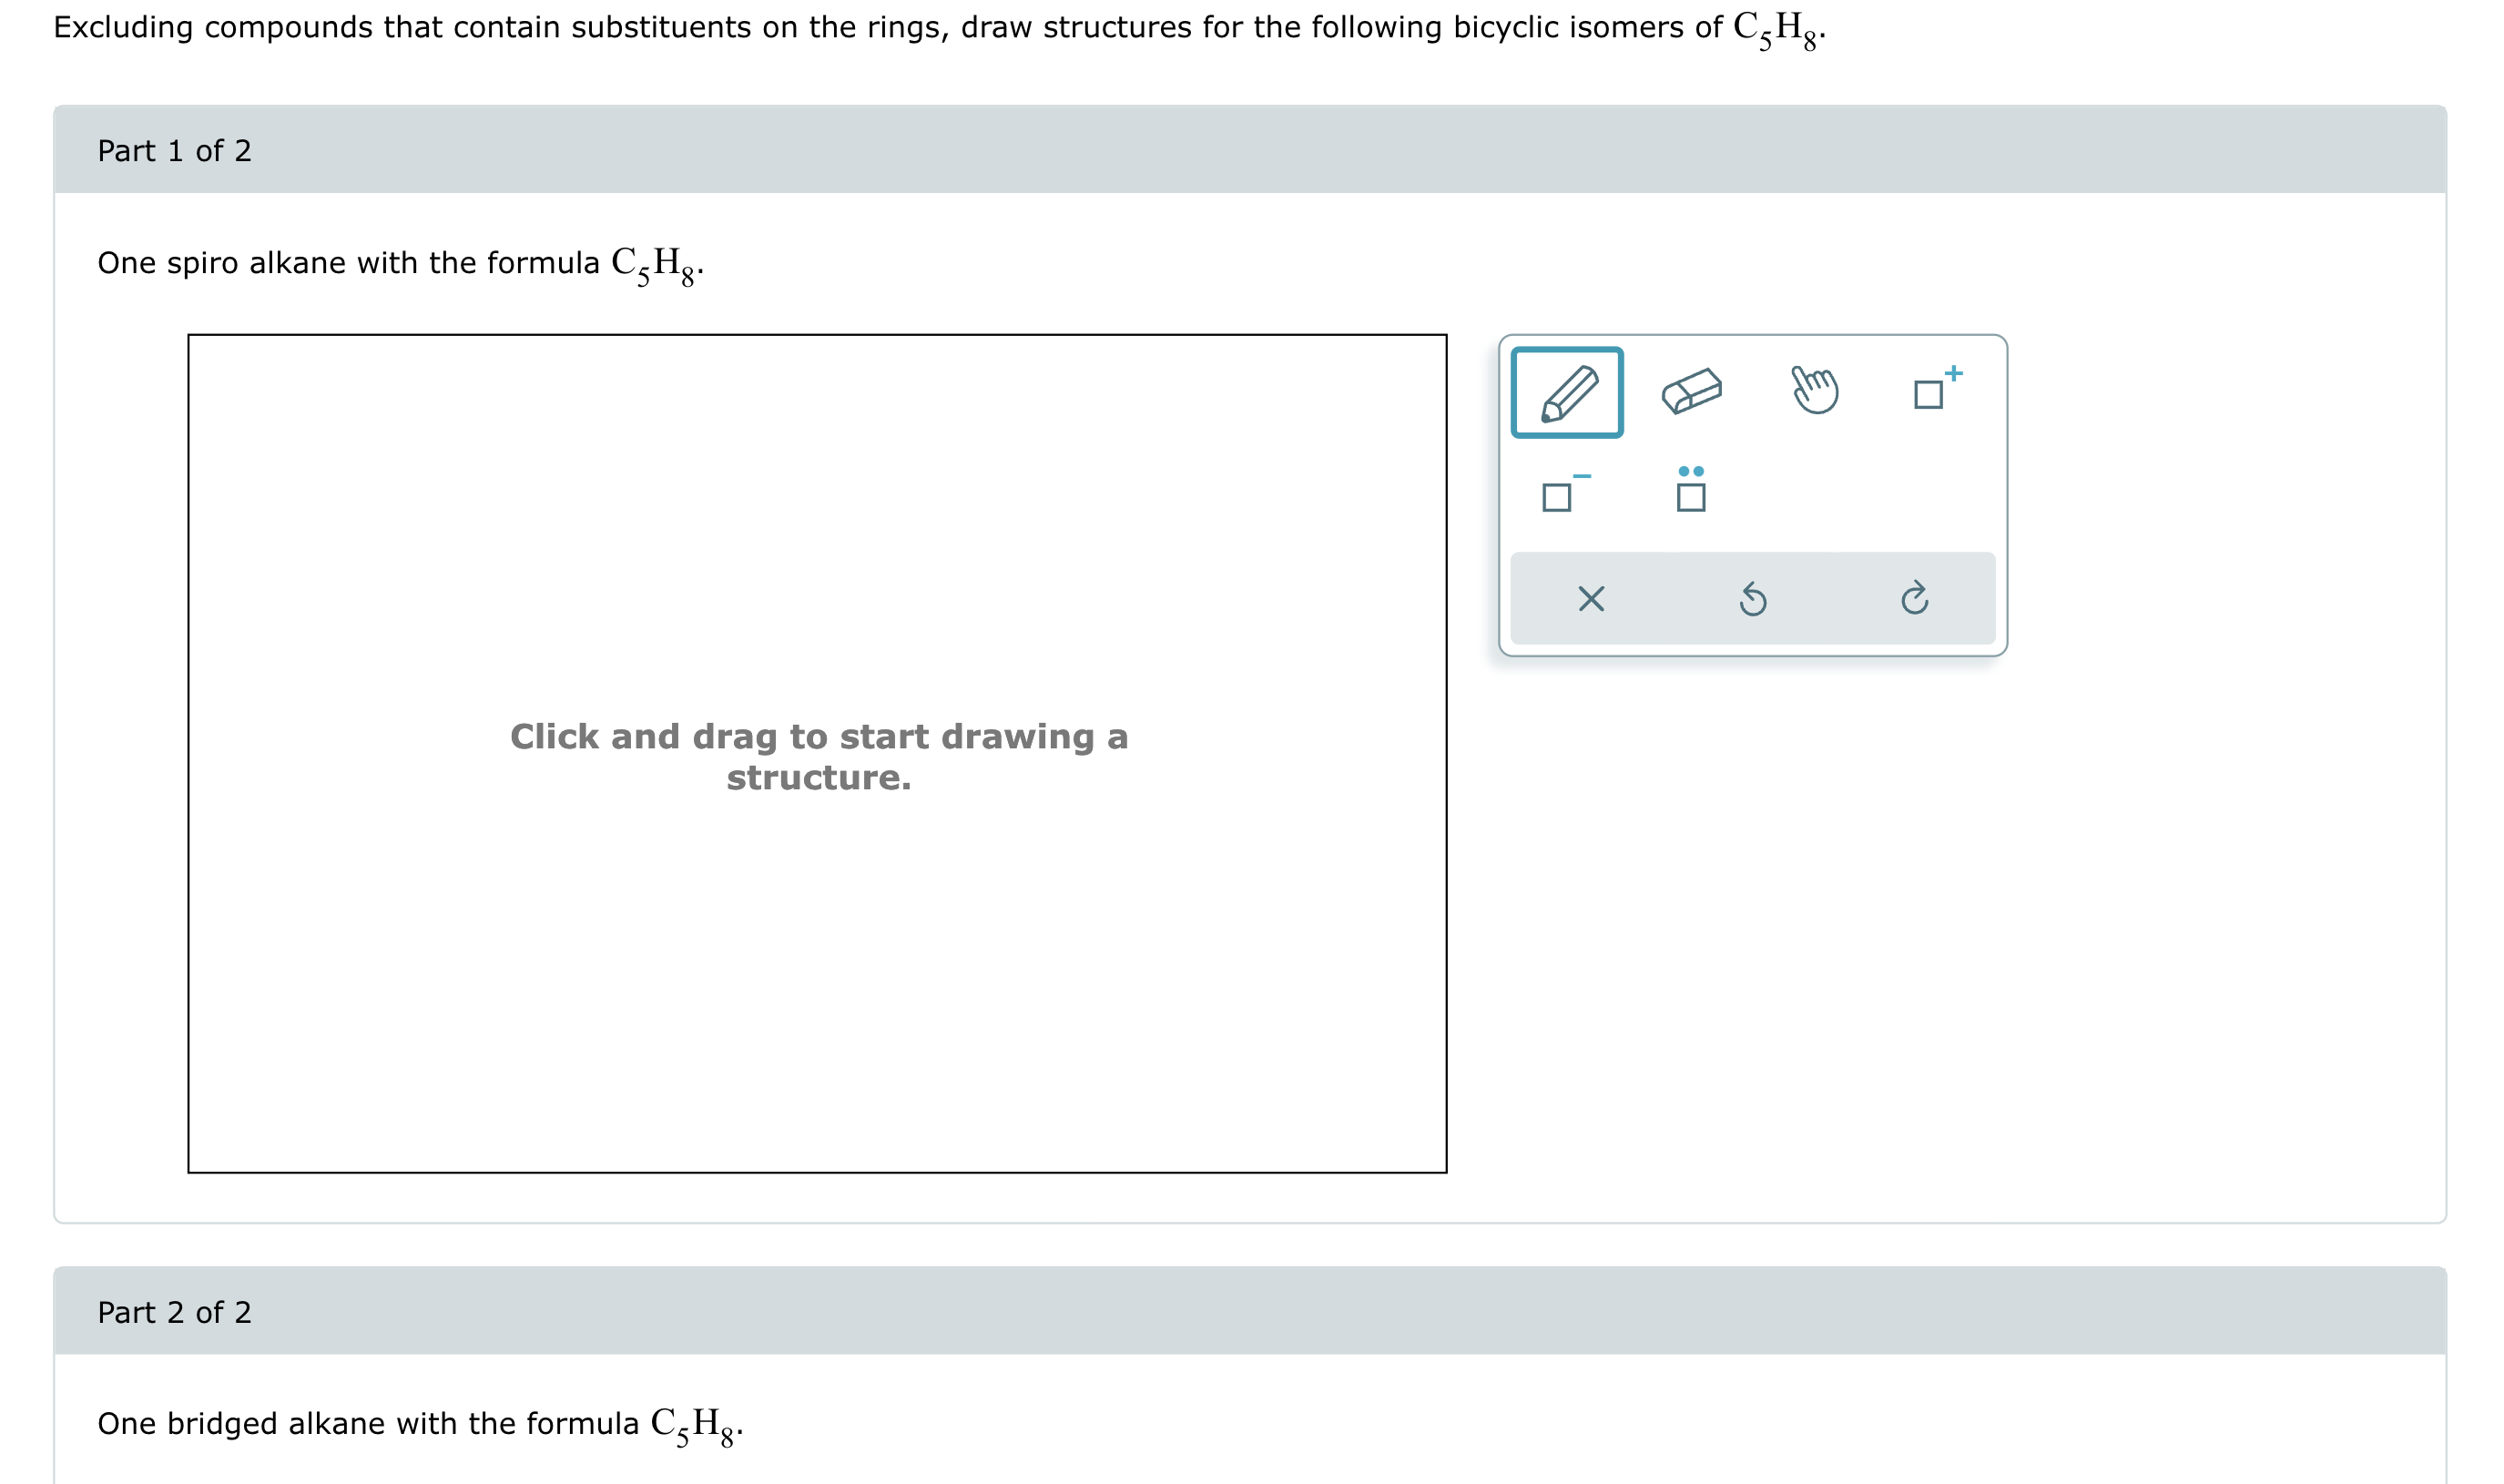Click the redo arrow icon
The height and width of the screenshot is (1484, 2504).
[1916, 598]
